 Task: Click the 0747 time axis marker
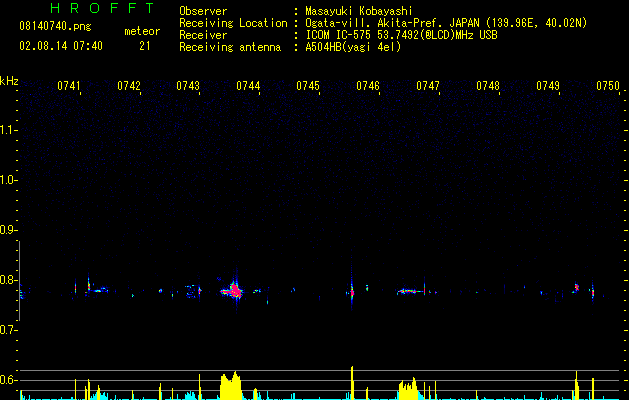click(x=428, y=85)
